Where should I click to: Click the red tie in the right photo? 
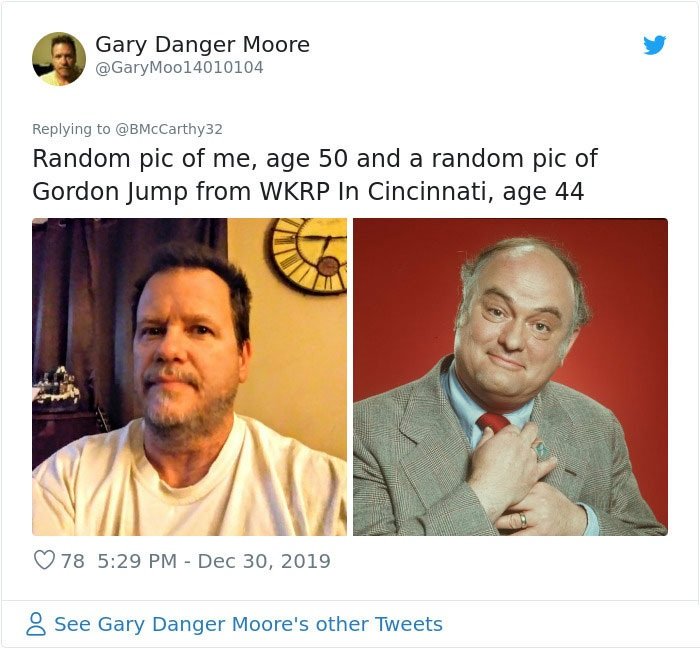[492, 423]
